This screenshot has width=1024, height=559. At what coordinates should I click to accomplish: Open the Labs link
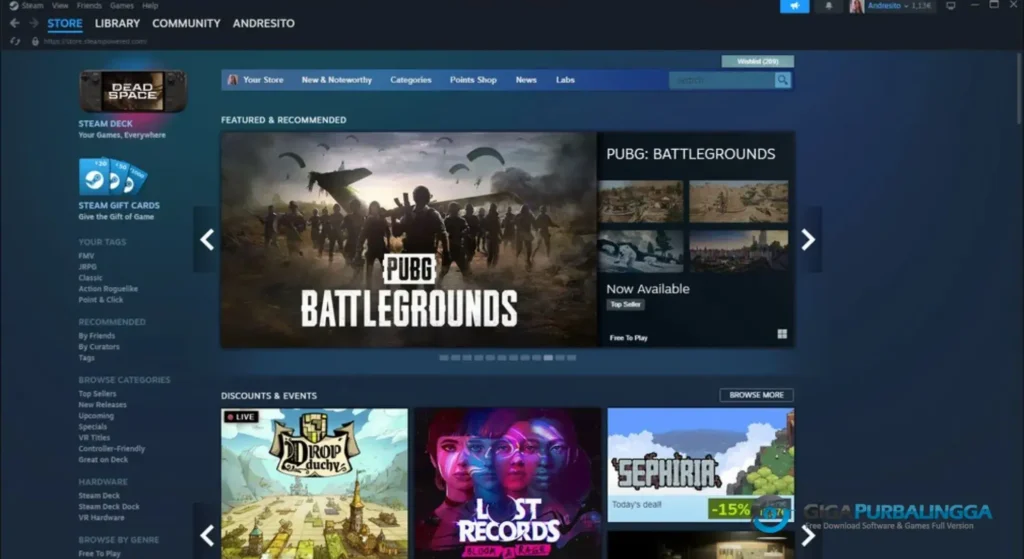point(565,80)
